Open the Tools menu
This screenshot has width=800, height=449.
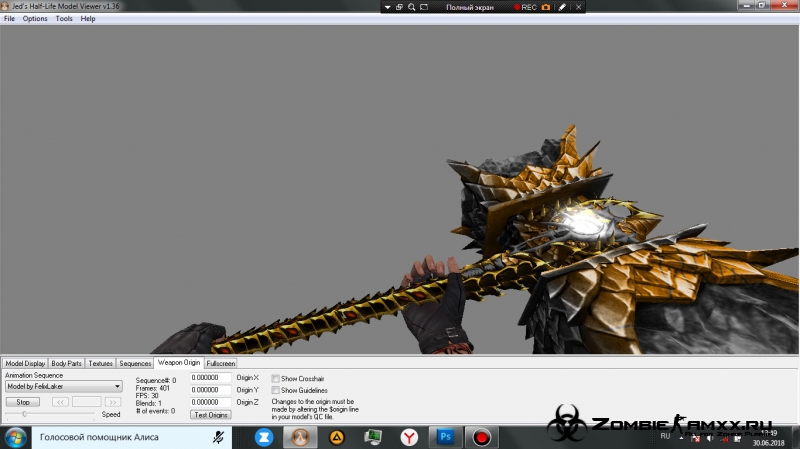[x=64, y=18]
